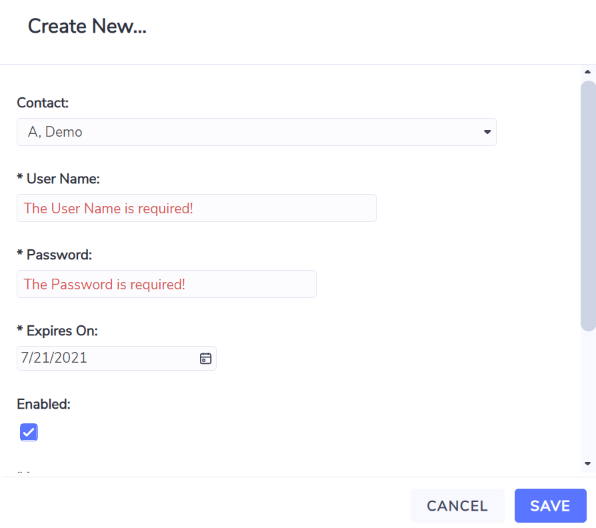
Task: Click the caret arrow in Contact box
Action: click(487, 132)
